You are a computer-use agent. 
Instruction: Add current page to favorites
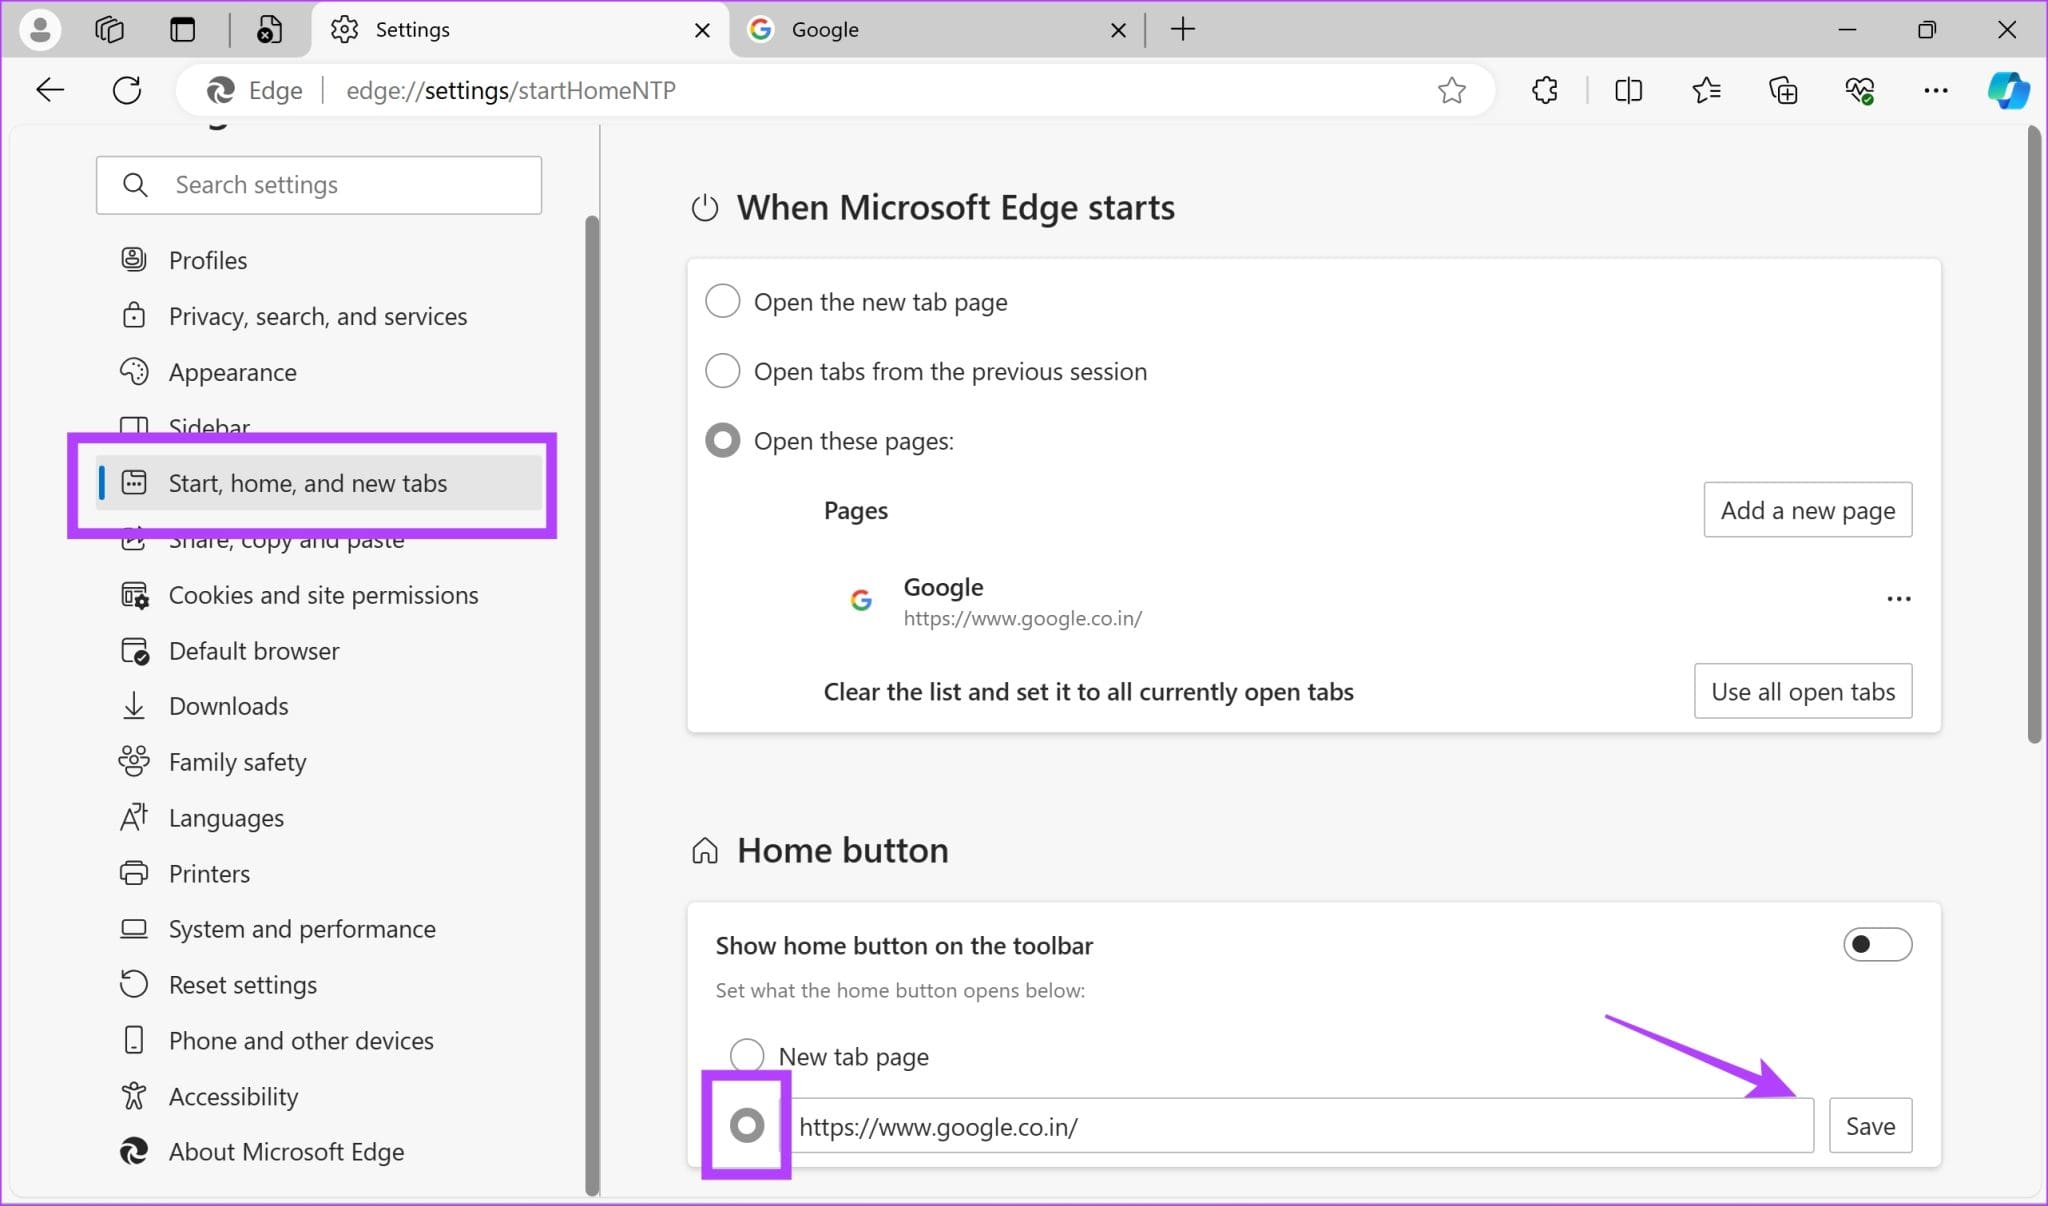click(1452, 90)
